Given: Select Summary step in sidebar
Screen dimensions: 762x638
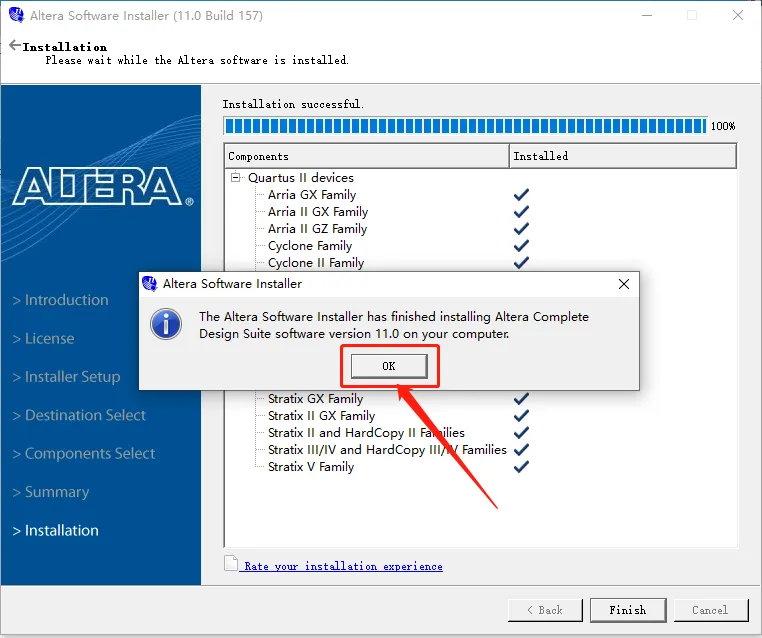Looking at the screenshot, I should 51,492.
